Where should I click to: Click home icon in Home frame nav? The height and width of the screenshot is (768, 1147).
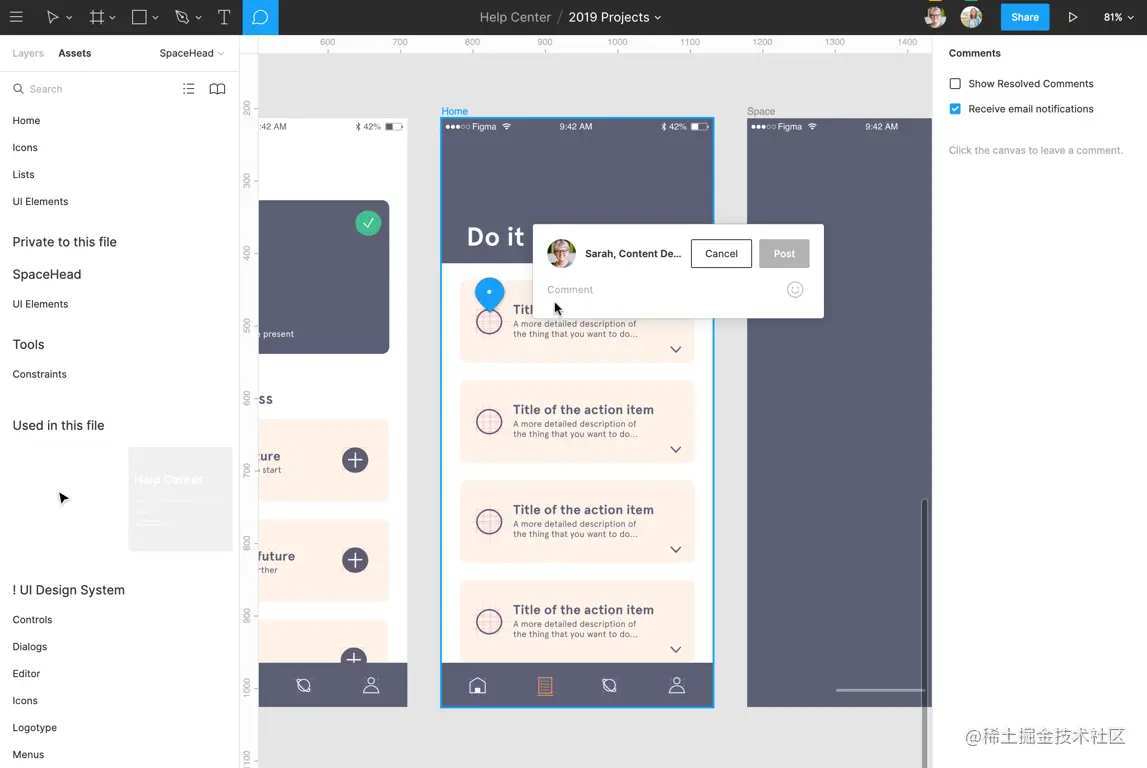[478, 685]
